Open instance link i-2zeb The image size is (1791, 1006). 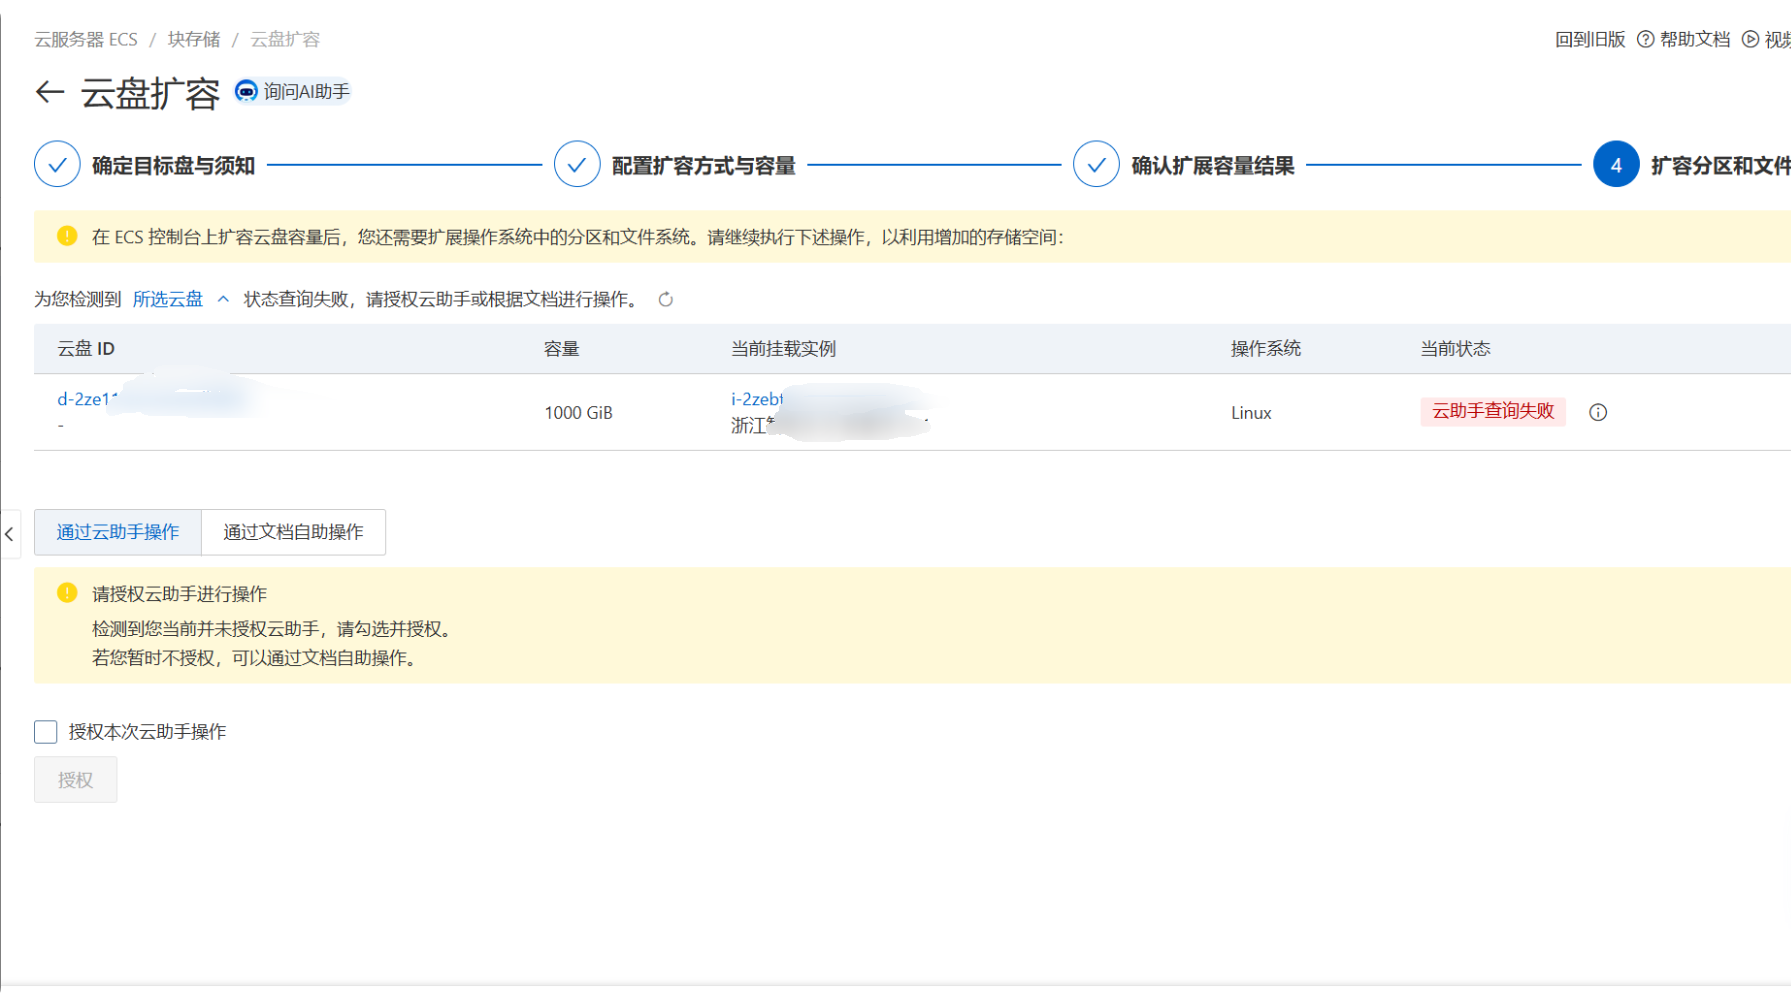[757, 399]
